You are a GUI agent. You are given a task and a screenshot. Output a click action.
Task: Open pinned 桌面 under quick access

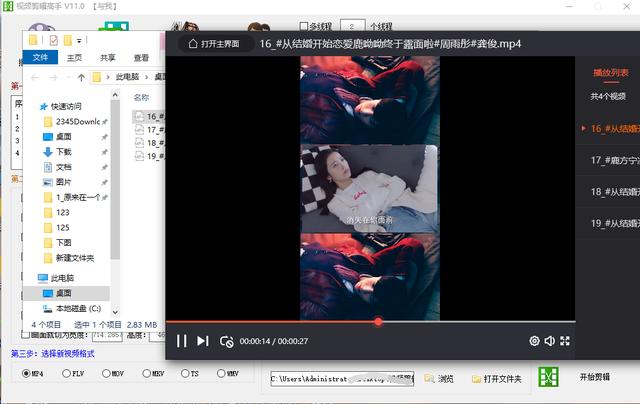pos(64,136)
